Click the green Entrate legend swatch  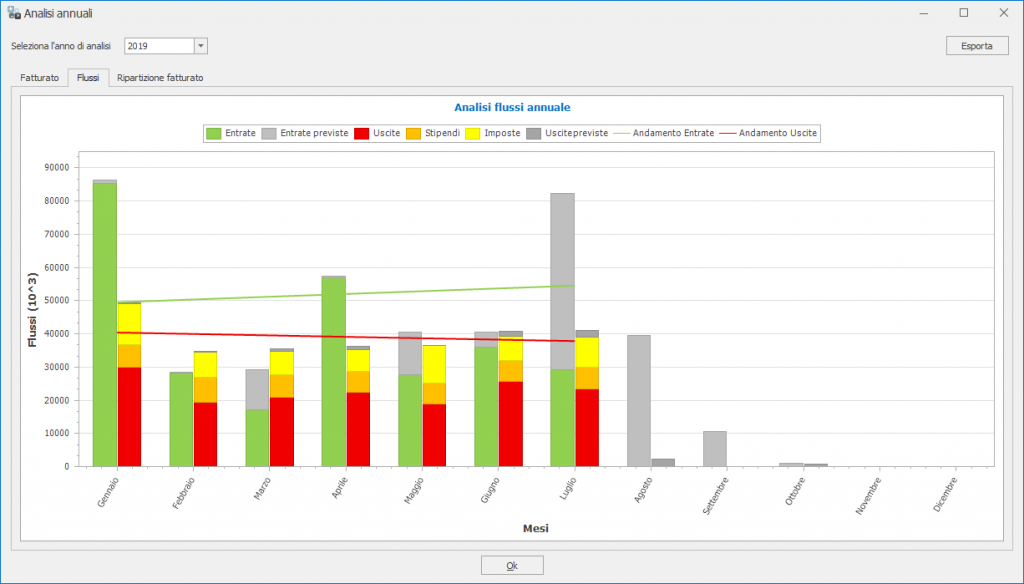pos(214,133)
